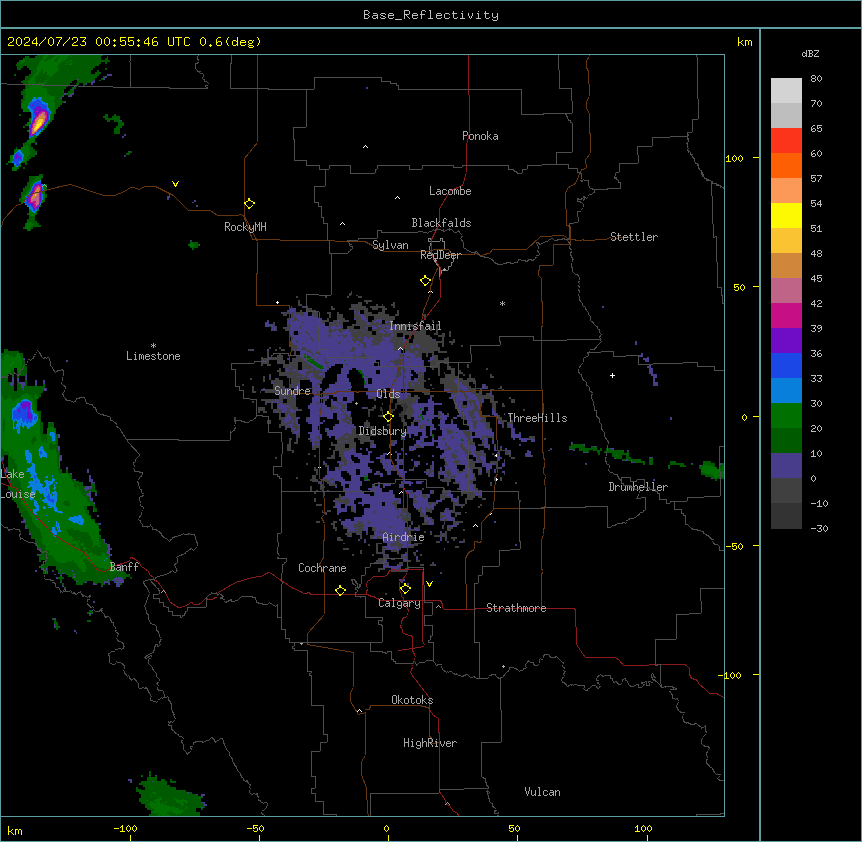
Task: Click the Calgary city label
Action: click(399, 603)
